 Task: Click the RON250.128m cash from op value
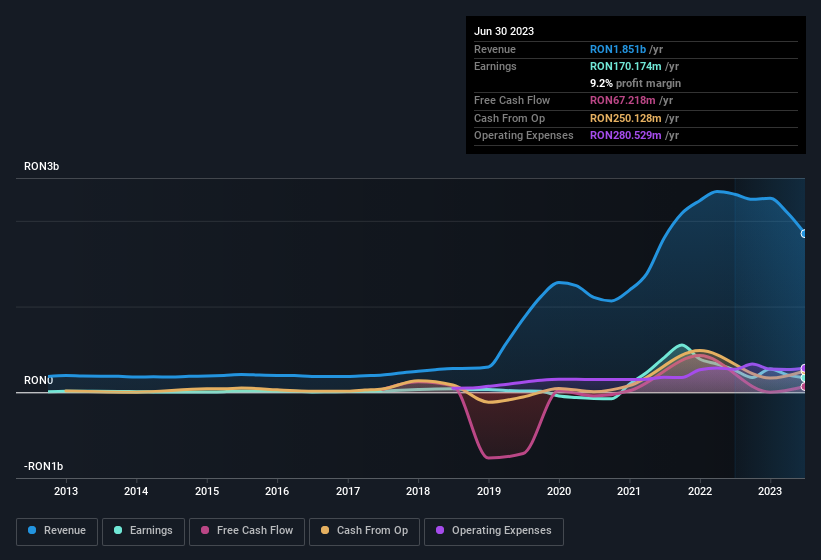point(626,118)
